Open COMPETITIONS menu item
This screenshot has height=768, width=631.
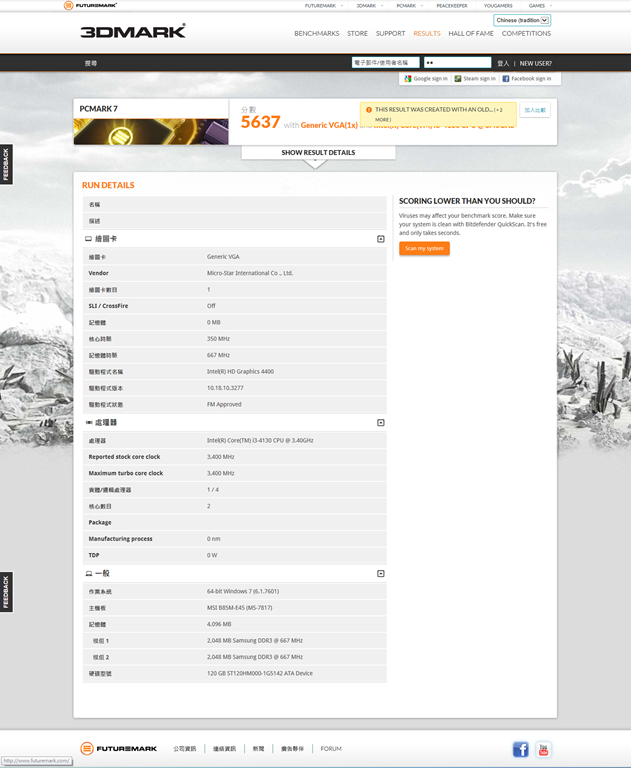pyautogui.click(x=526, y=33)
